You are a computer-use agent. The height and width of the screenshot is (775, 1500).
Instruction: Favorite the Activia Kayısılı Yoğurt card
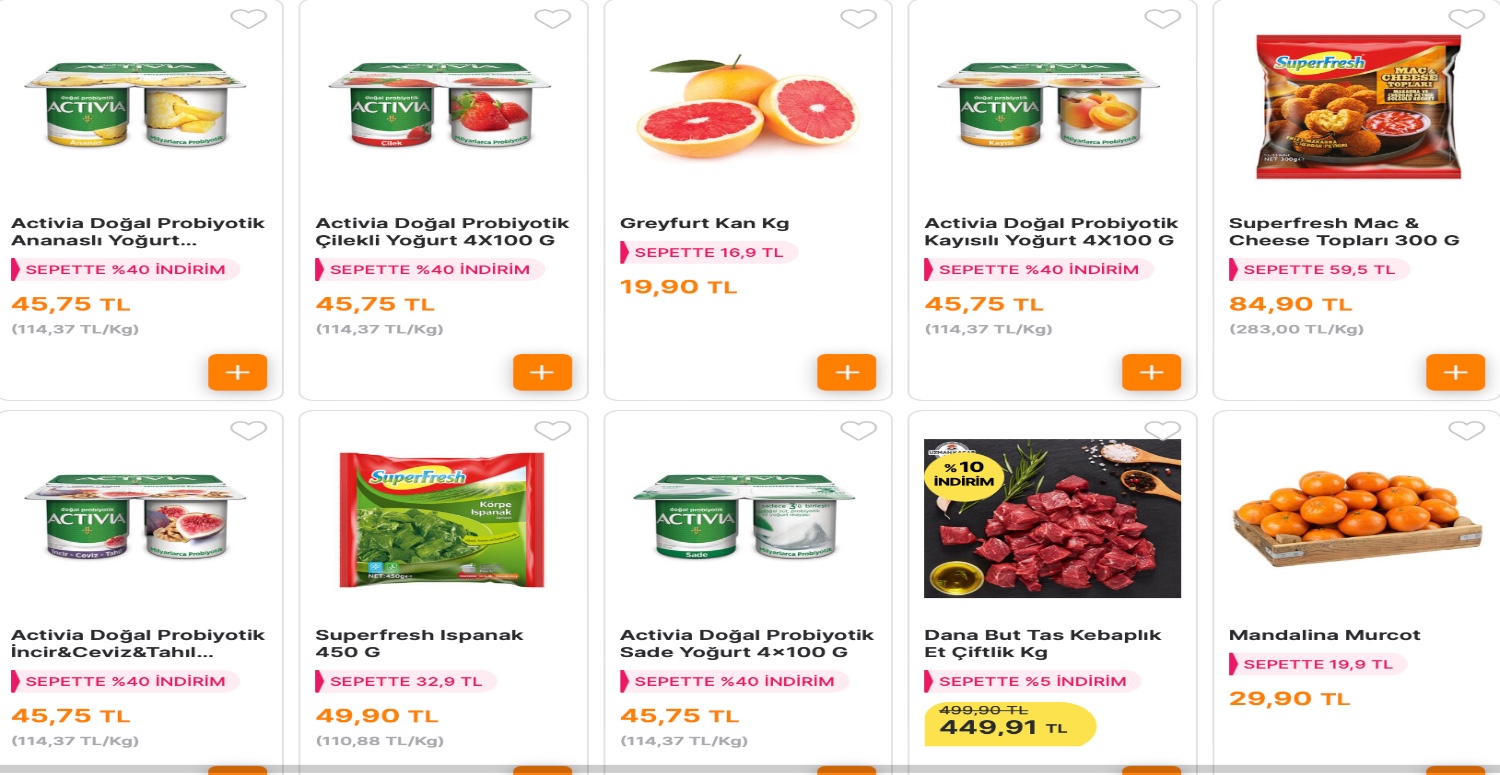coord(1162,19)
